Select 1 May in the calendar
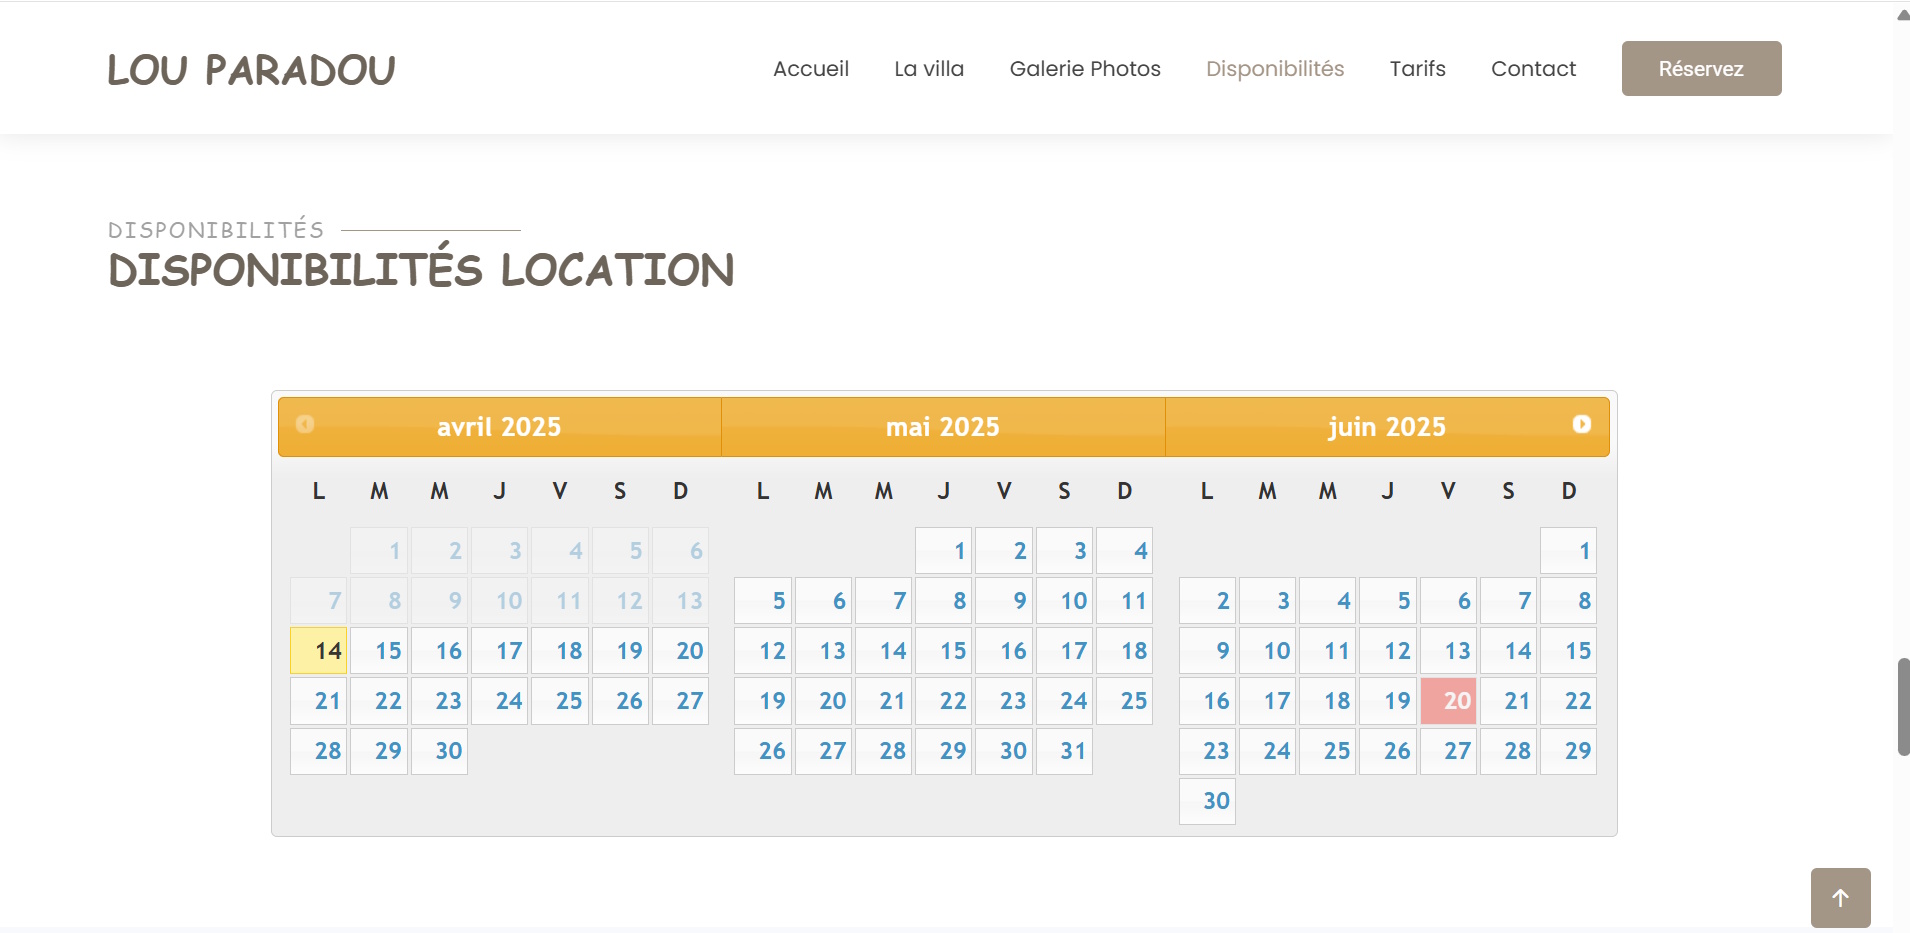This screenshot has width=1910, height=933. click(943, 551)
